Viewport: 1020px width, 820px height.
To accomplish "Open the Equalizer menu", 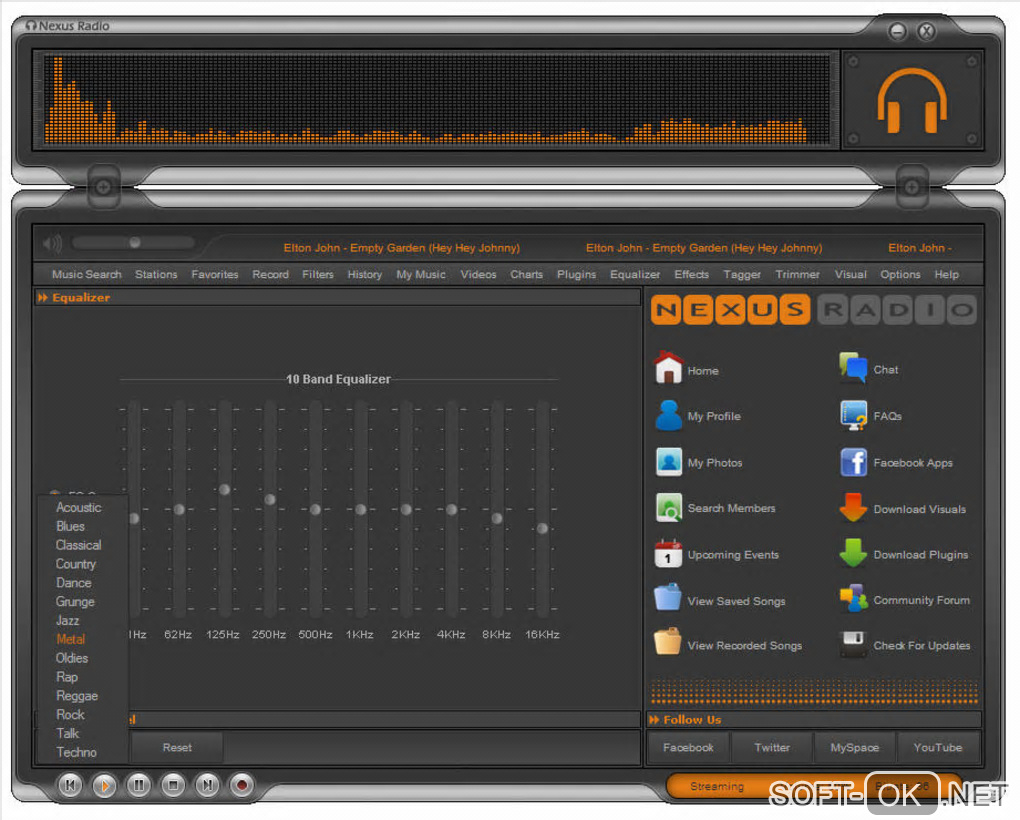I will click(635, 274).
